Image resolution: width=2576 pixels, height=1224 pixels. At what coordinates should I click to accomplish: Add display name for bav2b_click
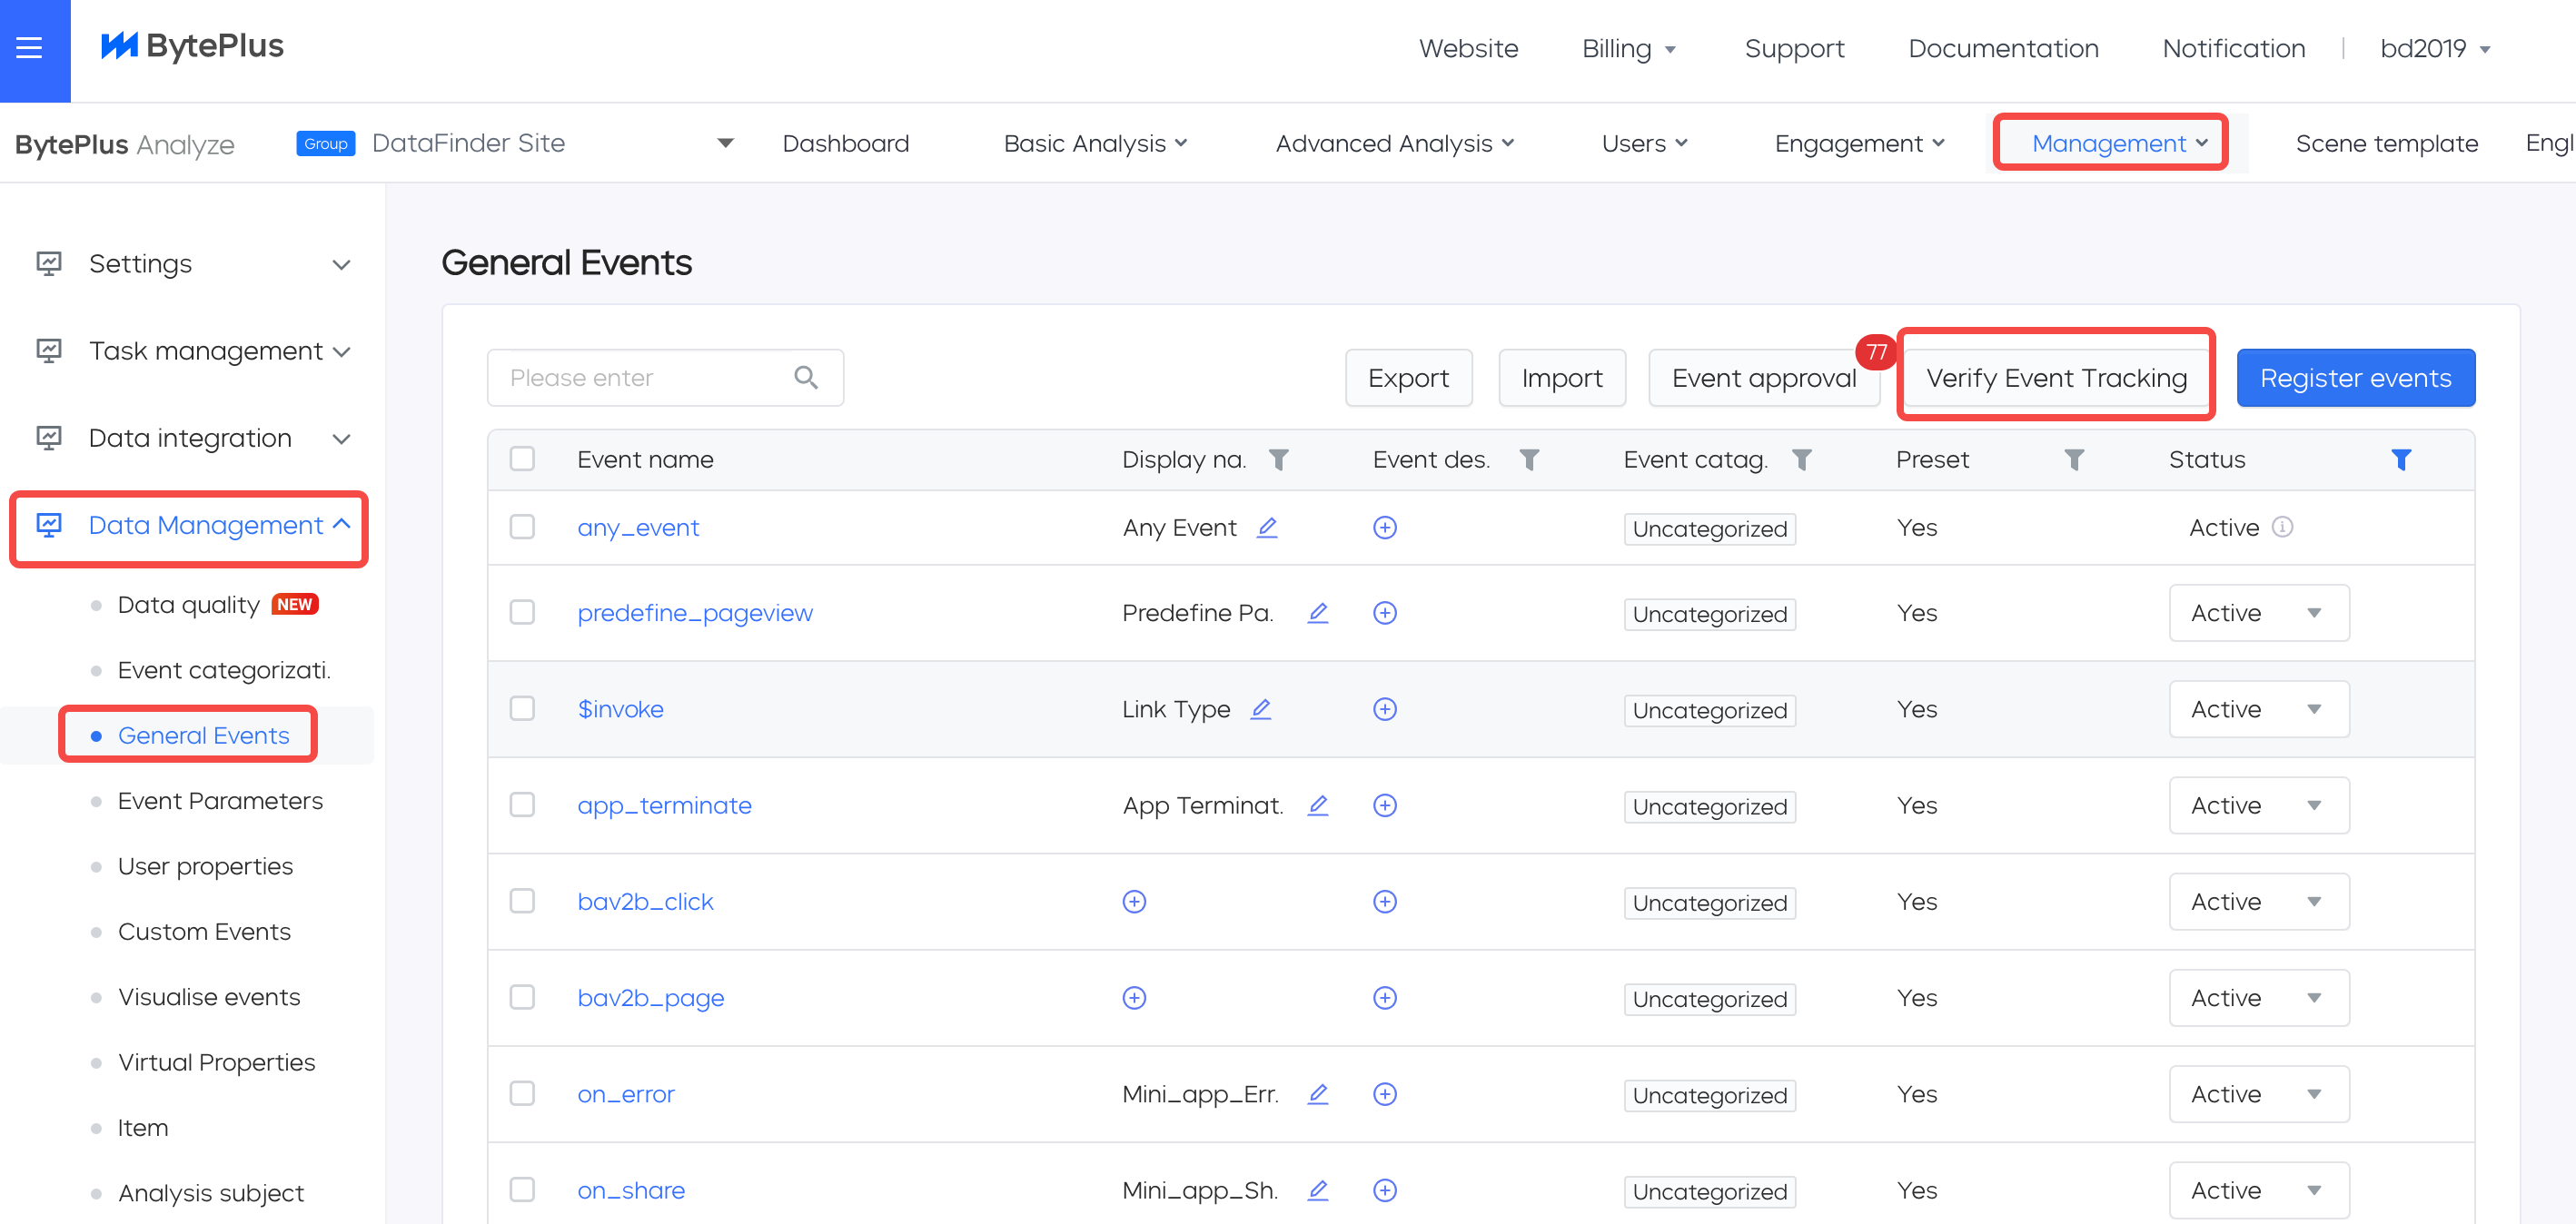[1133, 902]
